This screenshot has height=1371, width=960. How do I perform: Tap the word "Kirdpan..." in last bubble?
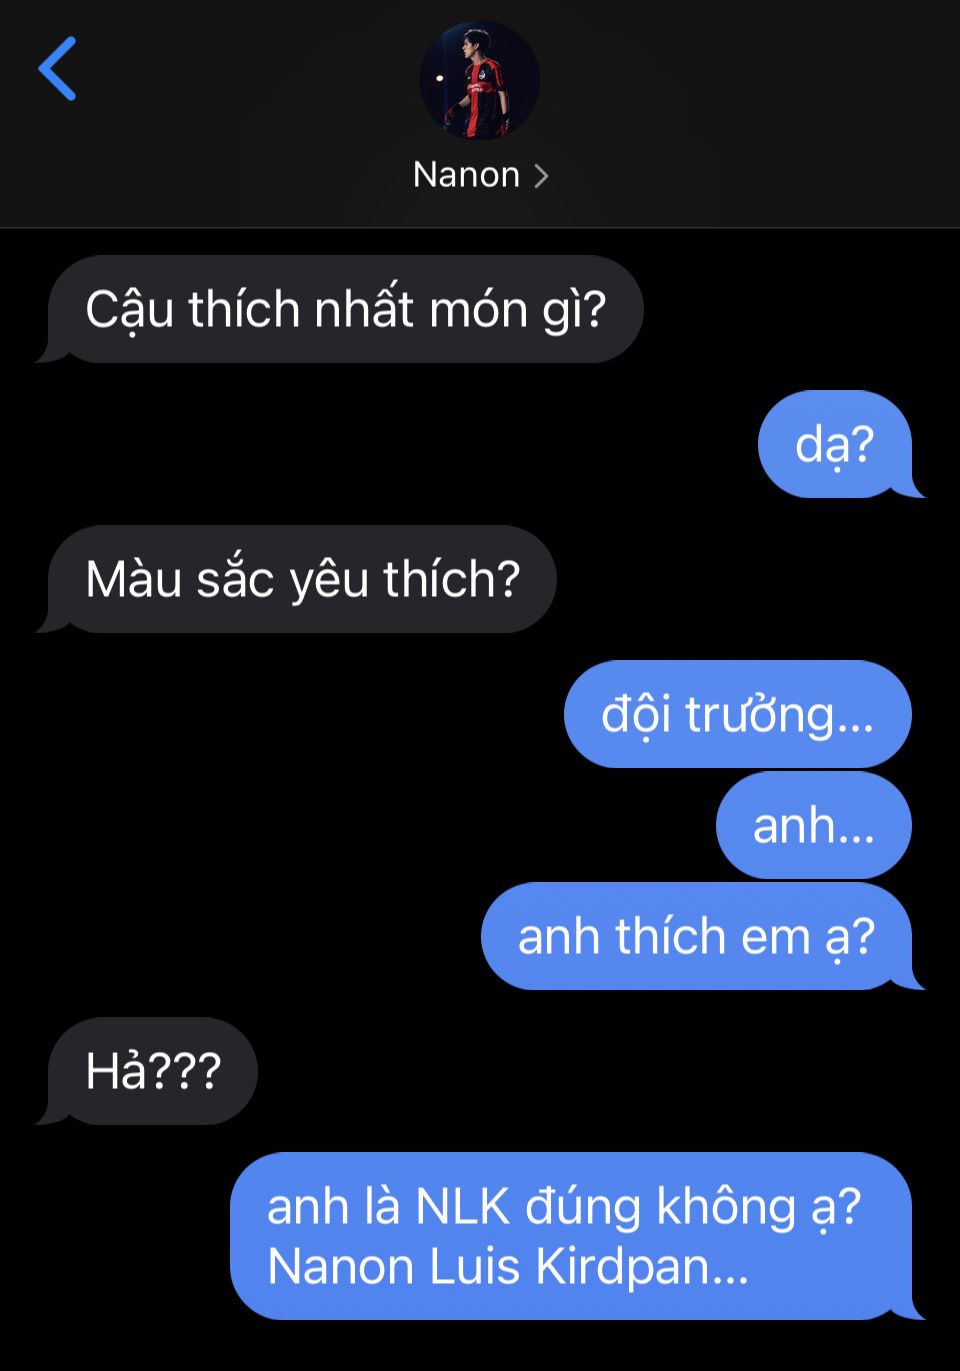pyautogui.click(x=642, y=1267)
